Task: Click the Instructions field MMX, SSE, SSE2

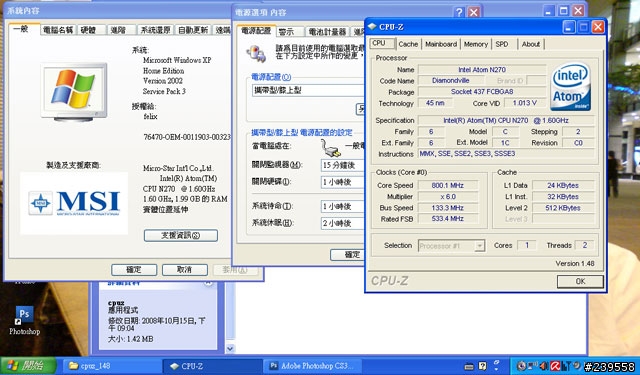Action: pyautogui.click(x=506, y=154)
